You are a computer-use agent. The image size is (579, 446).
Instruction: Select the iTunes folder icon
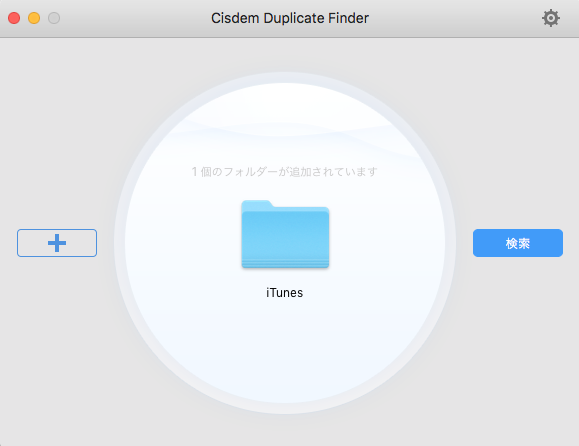(285, 234)
